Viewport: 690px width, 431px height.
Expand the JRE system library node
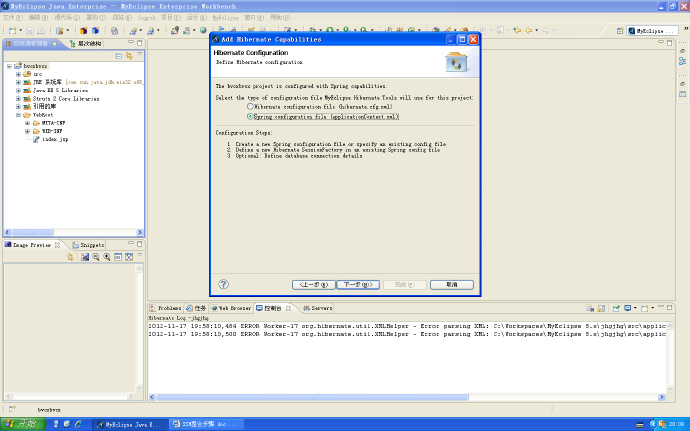pyautogui.click(x=18, y=82)
